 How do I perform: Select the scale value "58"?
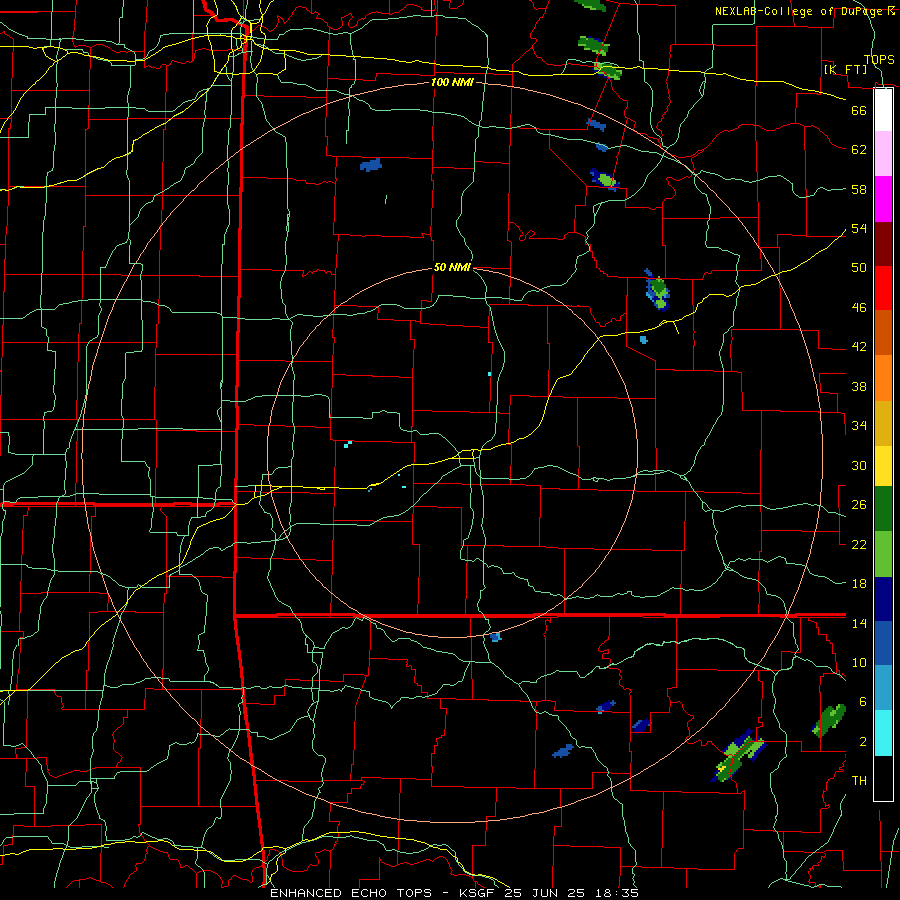click(x=859, y=189)
